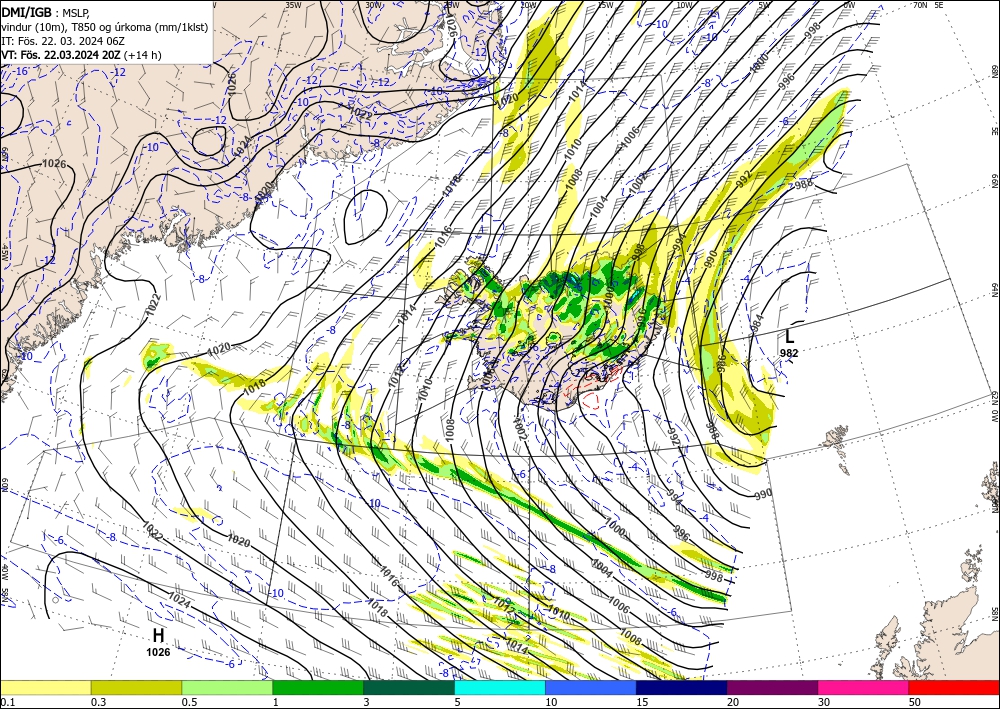Click the olive 0.3–0.5 legend swatch
The image size is (1000, 709).
[136, 687]
